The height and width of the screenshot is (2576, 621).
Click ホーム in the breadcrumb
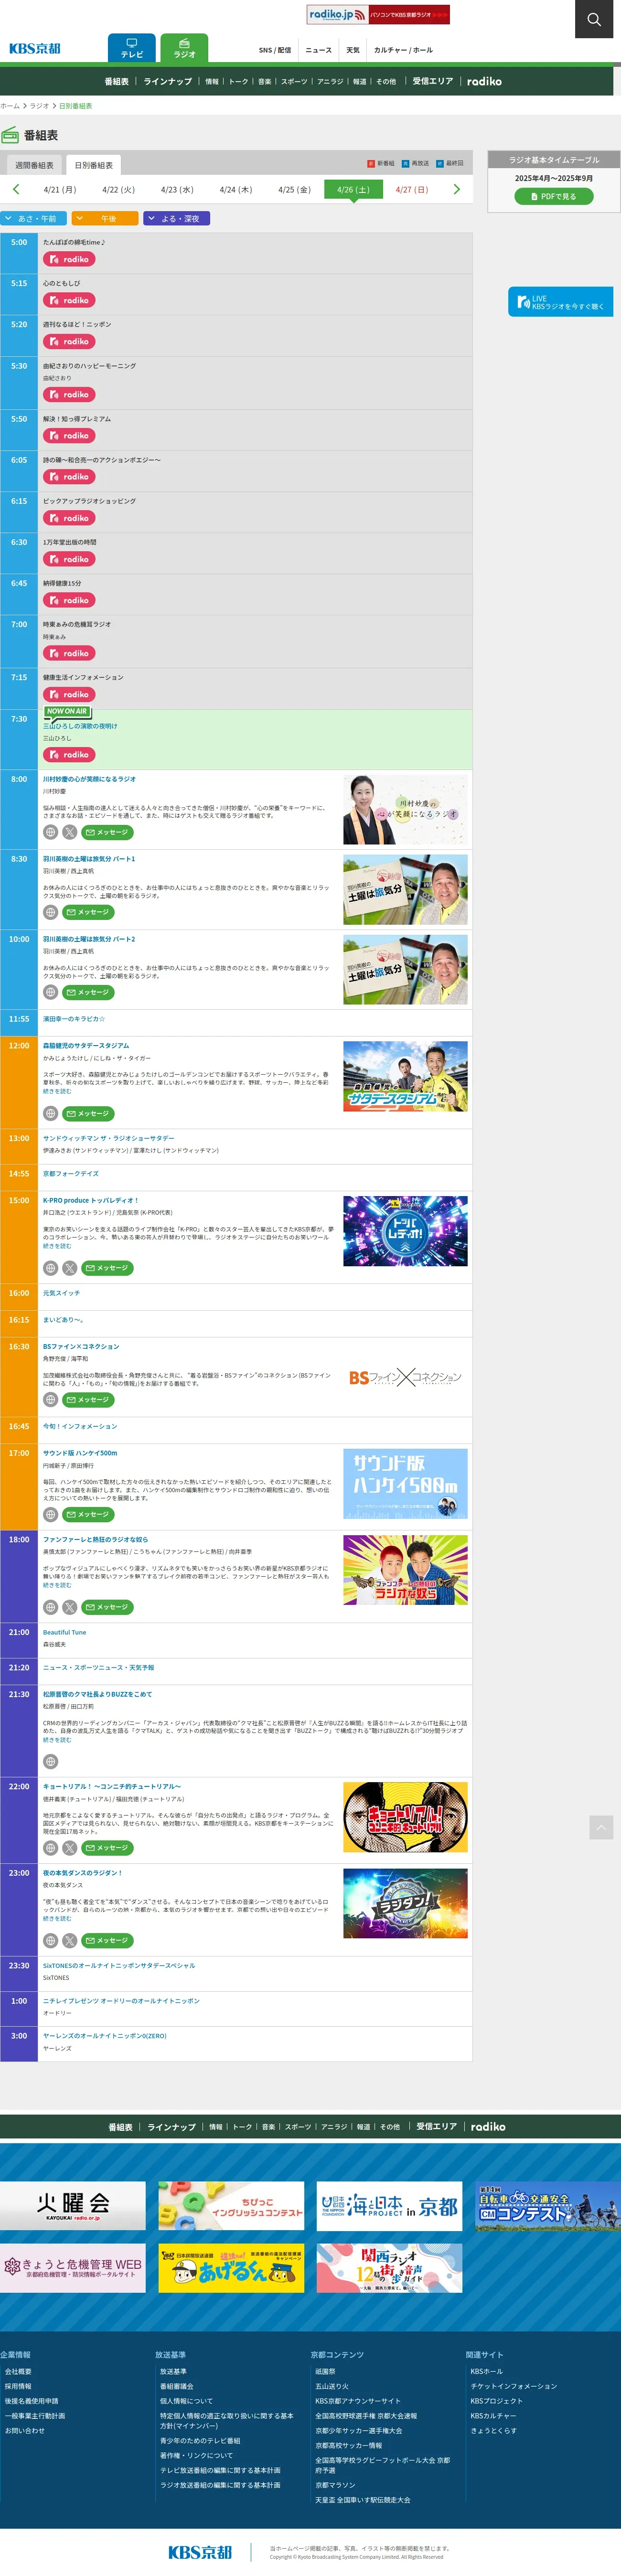pos(10,106)
